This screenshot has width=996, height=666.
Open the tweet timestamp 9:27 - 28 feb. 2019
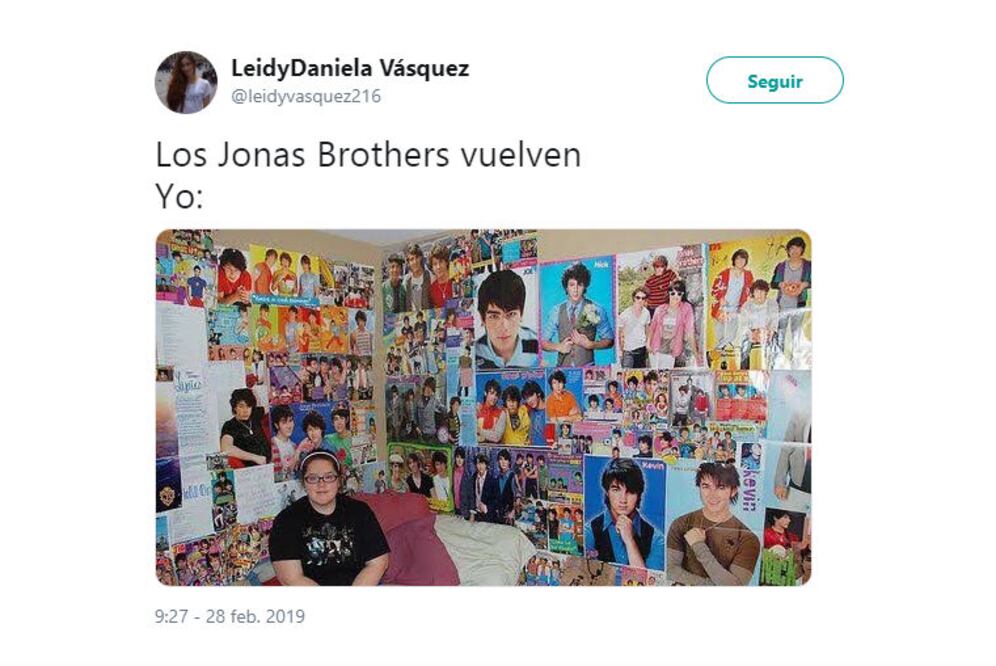click(x=230, y=616)
